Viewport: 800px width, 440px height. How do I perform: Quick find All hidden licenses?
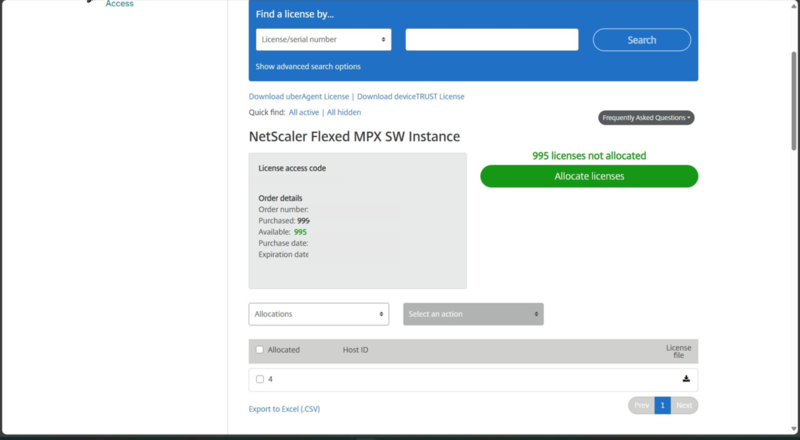click(x=344, y=112)
